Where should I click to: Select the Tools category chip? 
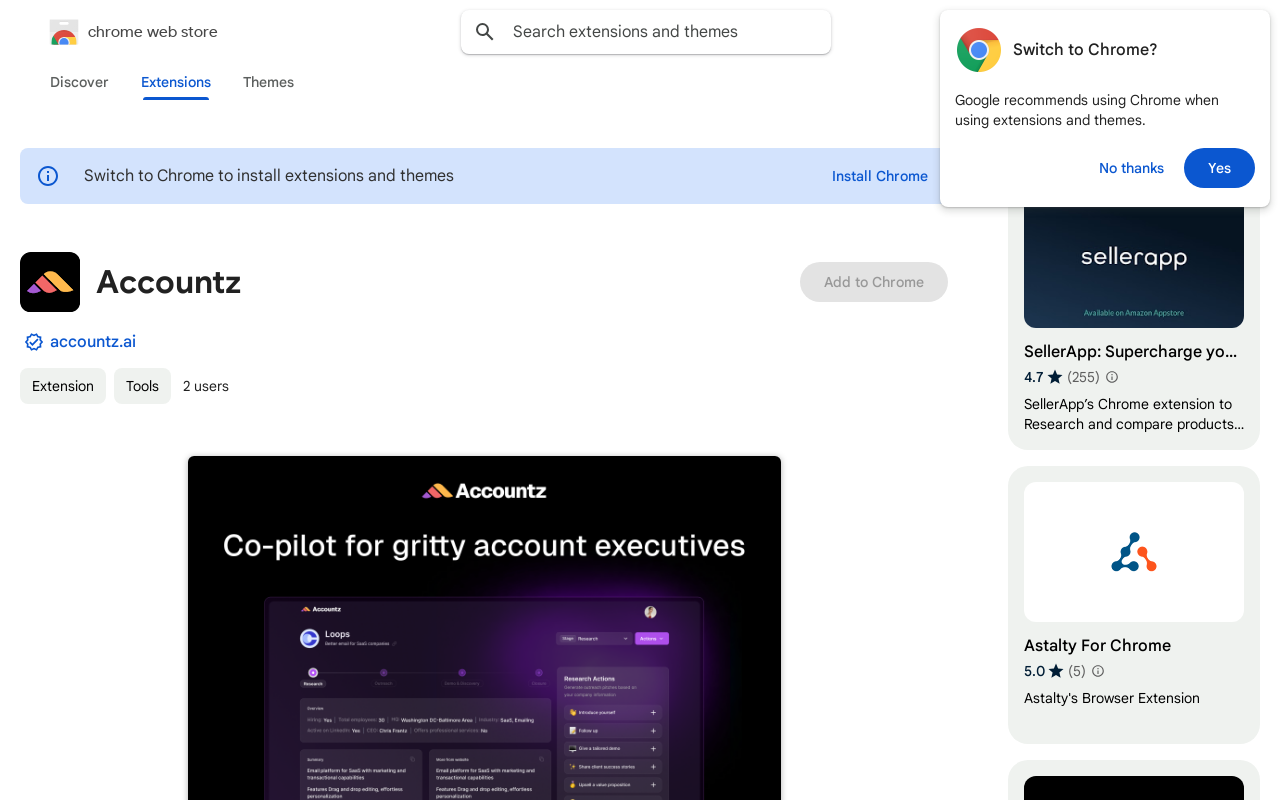[142, 386]
